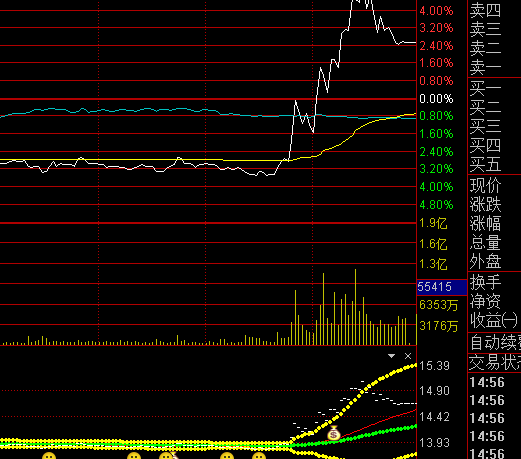Click the 涨幅 percentage change label
Image resolution: width=521 pixels, height=459 pixels.
click(x=485, y=223)
